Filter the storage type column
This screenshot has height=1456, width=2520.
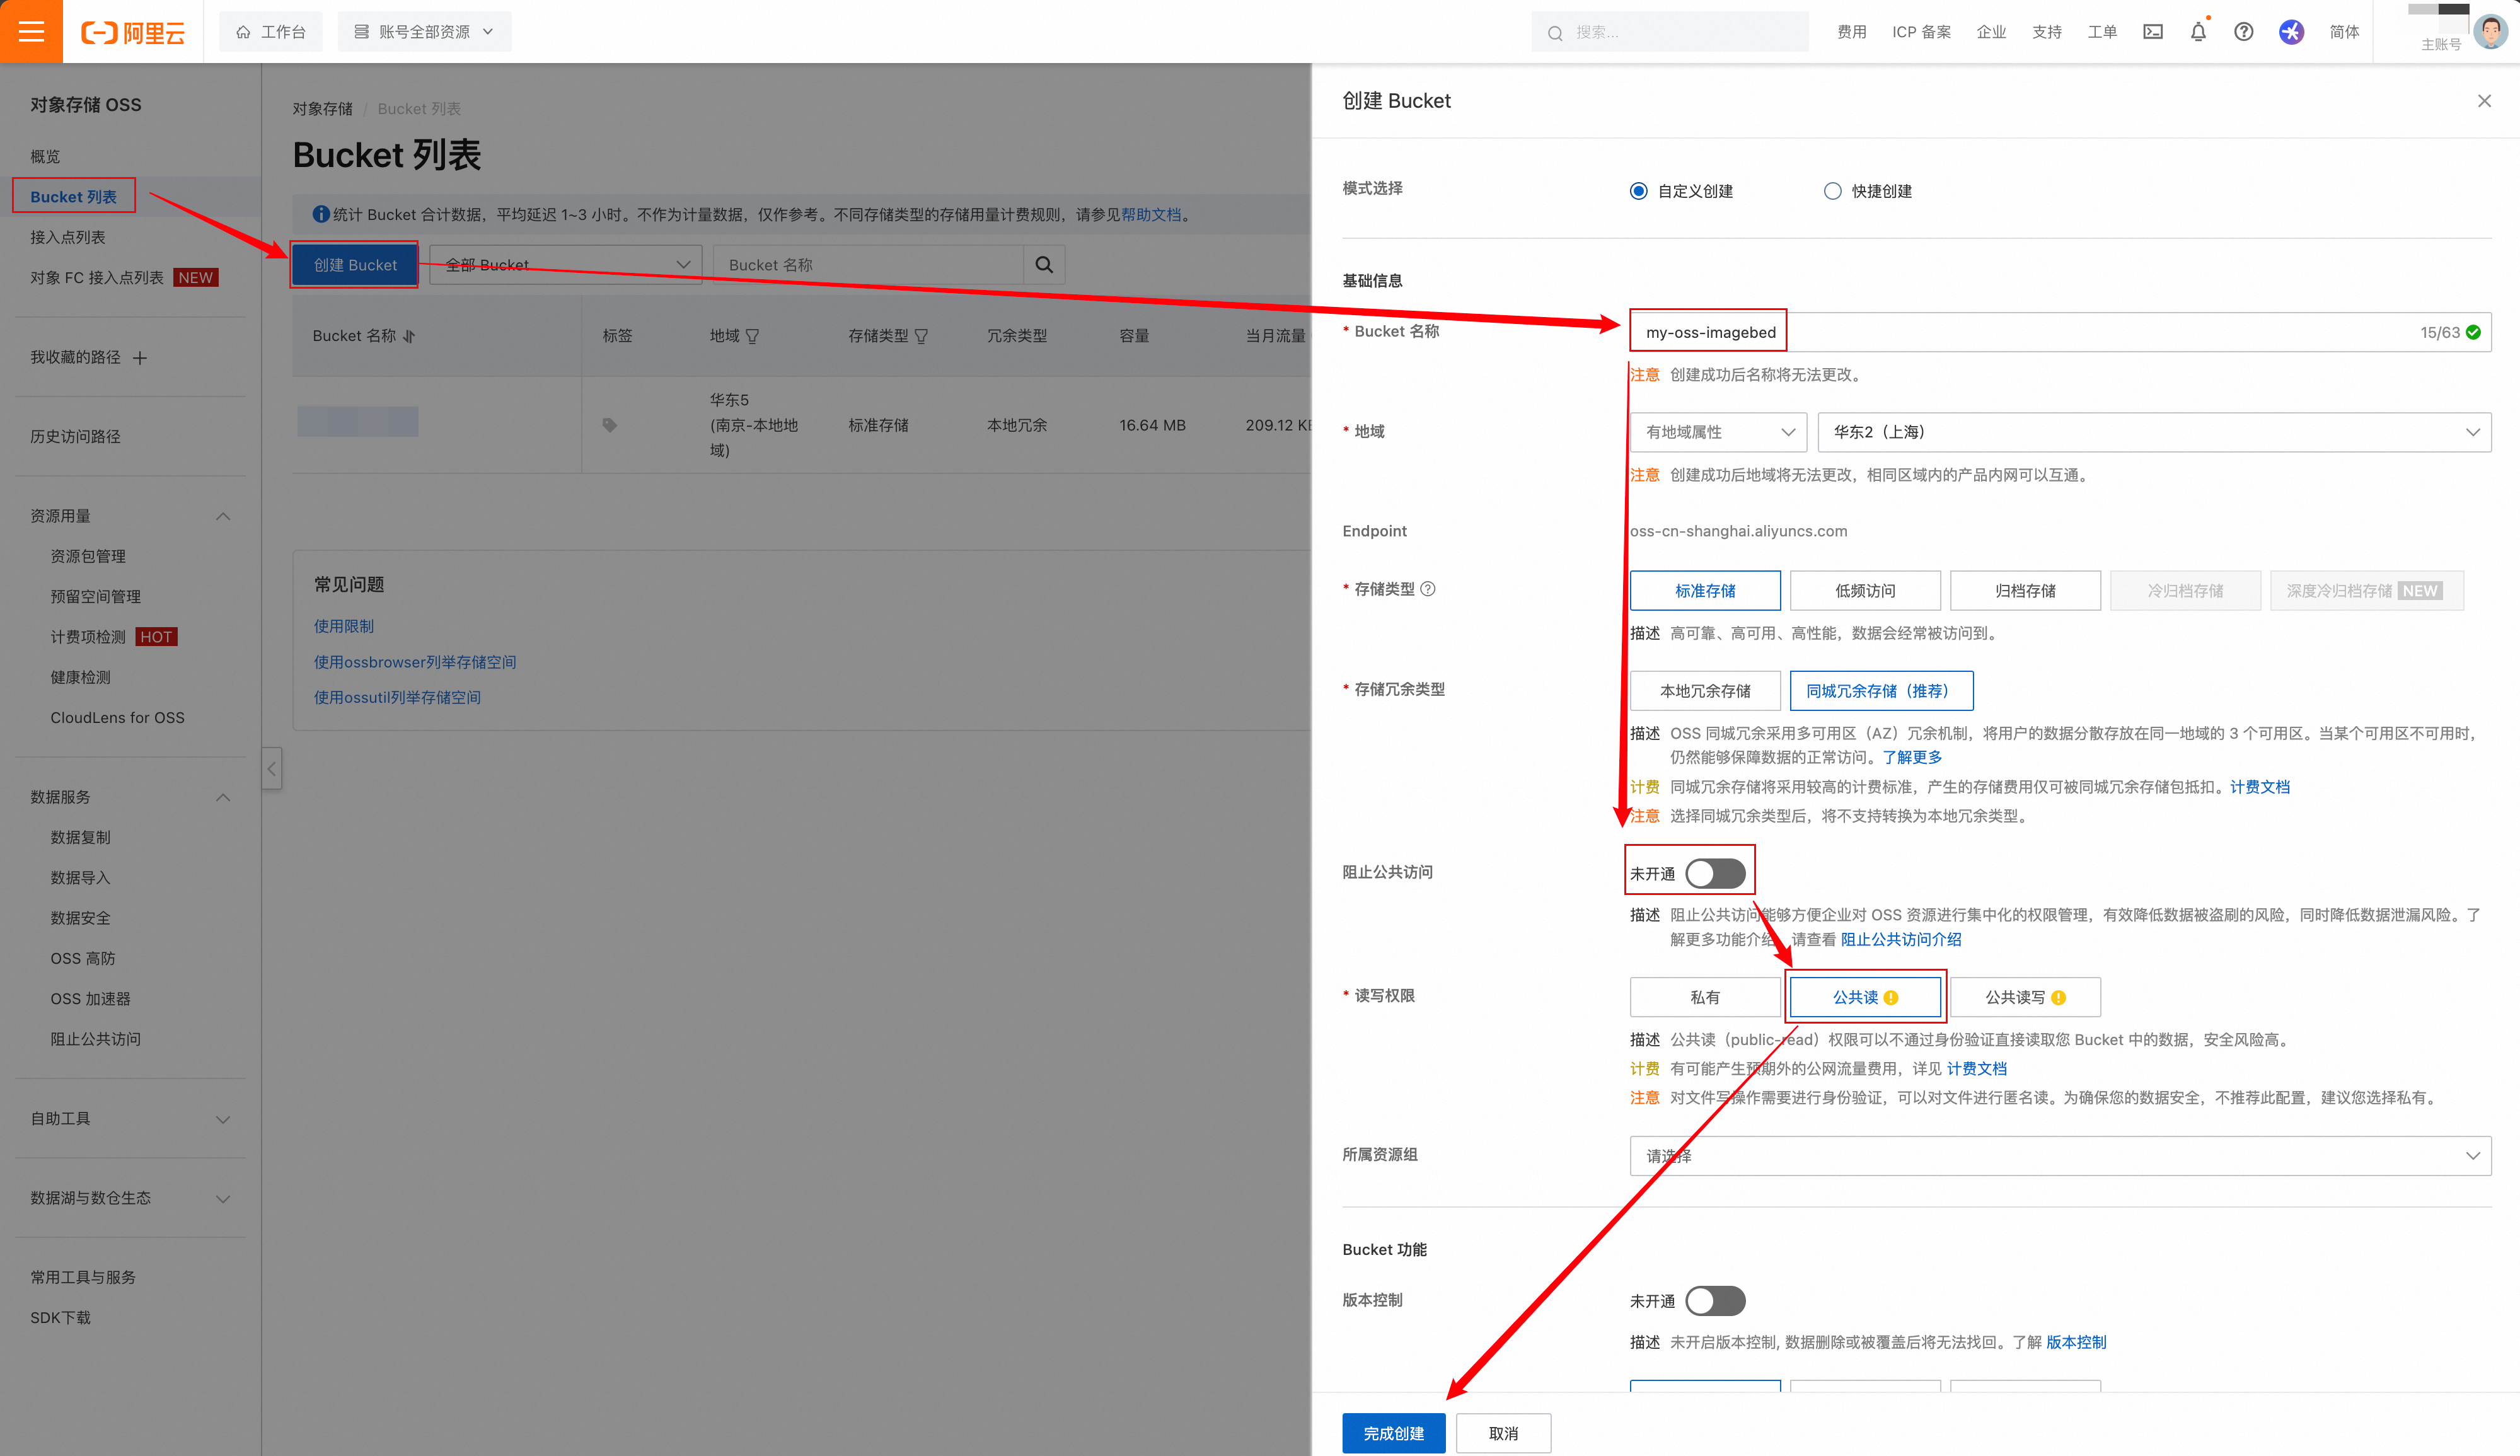point(921,336)
